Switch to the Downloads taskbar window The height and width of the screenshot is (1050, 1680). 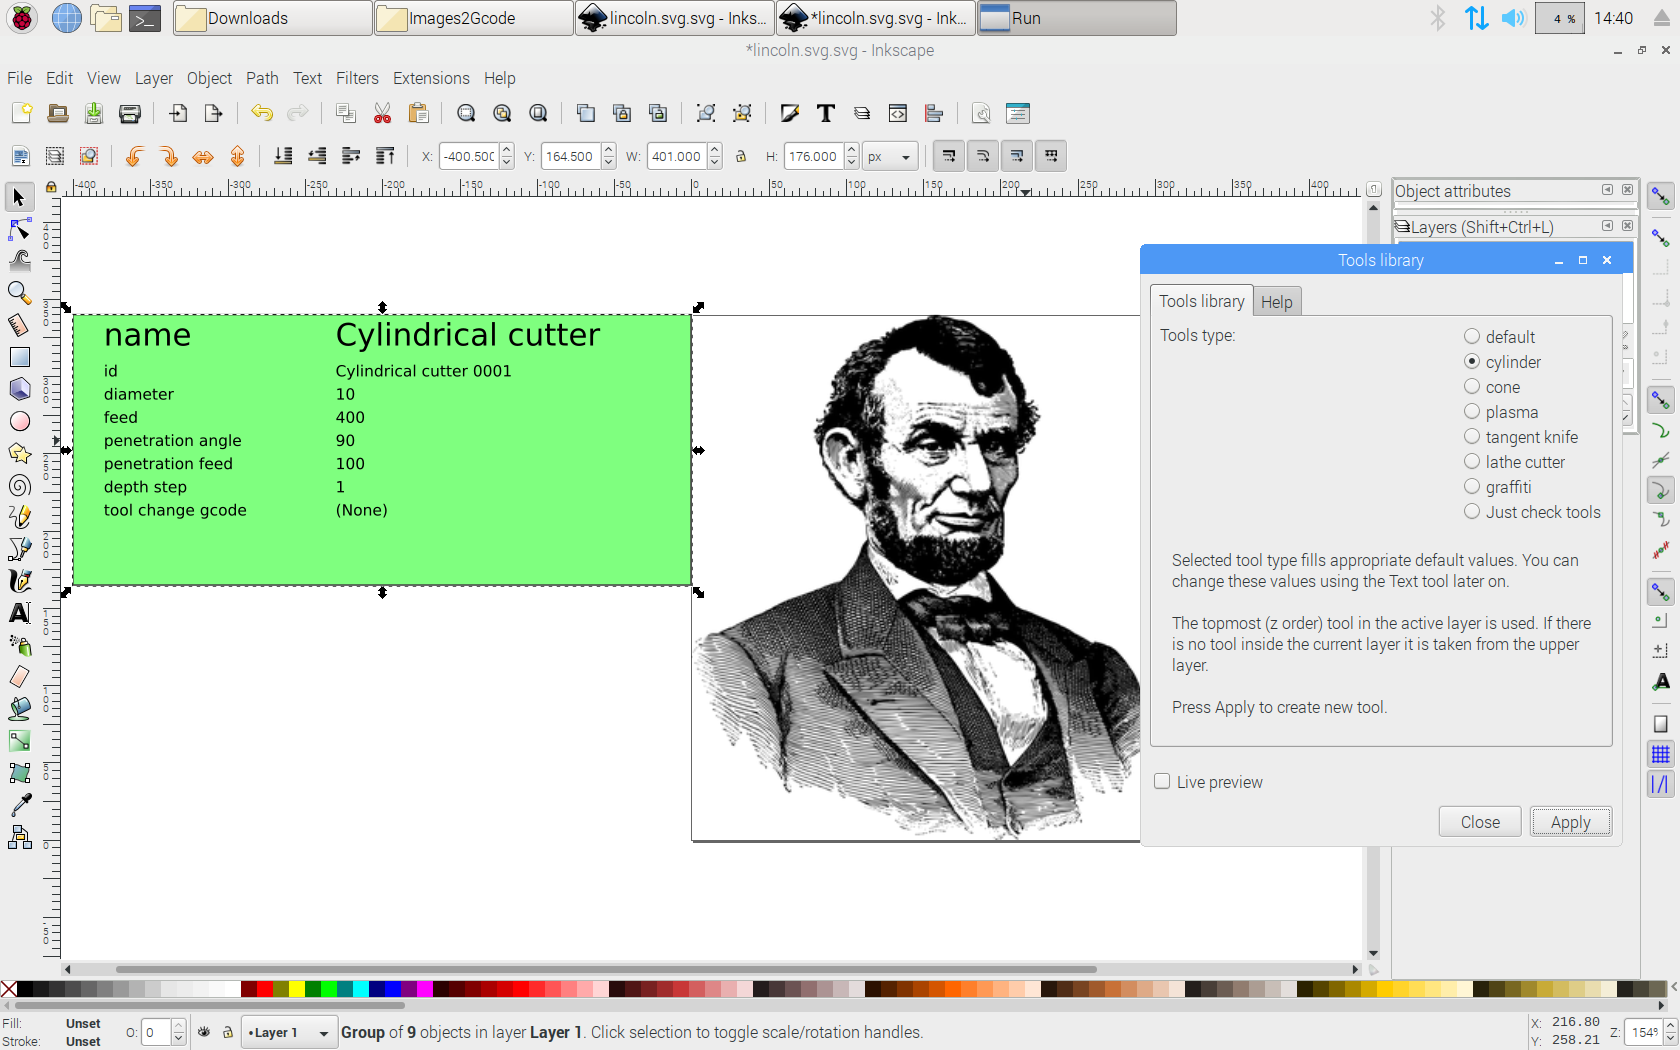273,18
